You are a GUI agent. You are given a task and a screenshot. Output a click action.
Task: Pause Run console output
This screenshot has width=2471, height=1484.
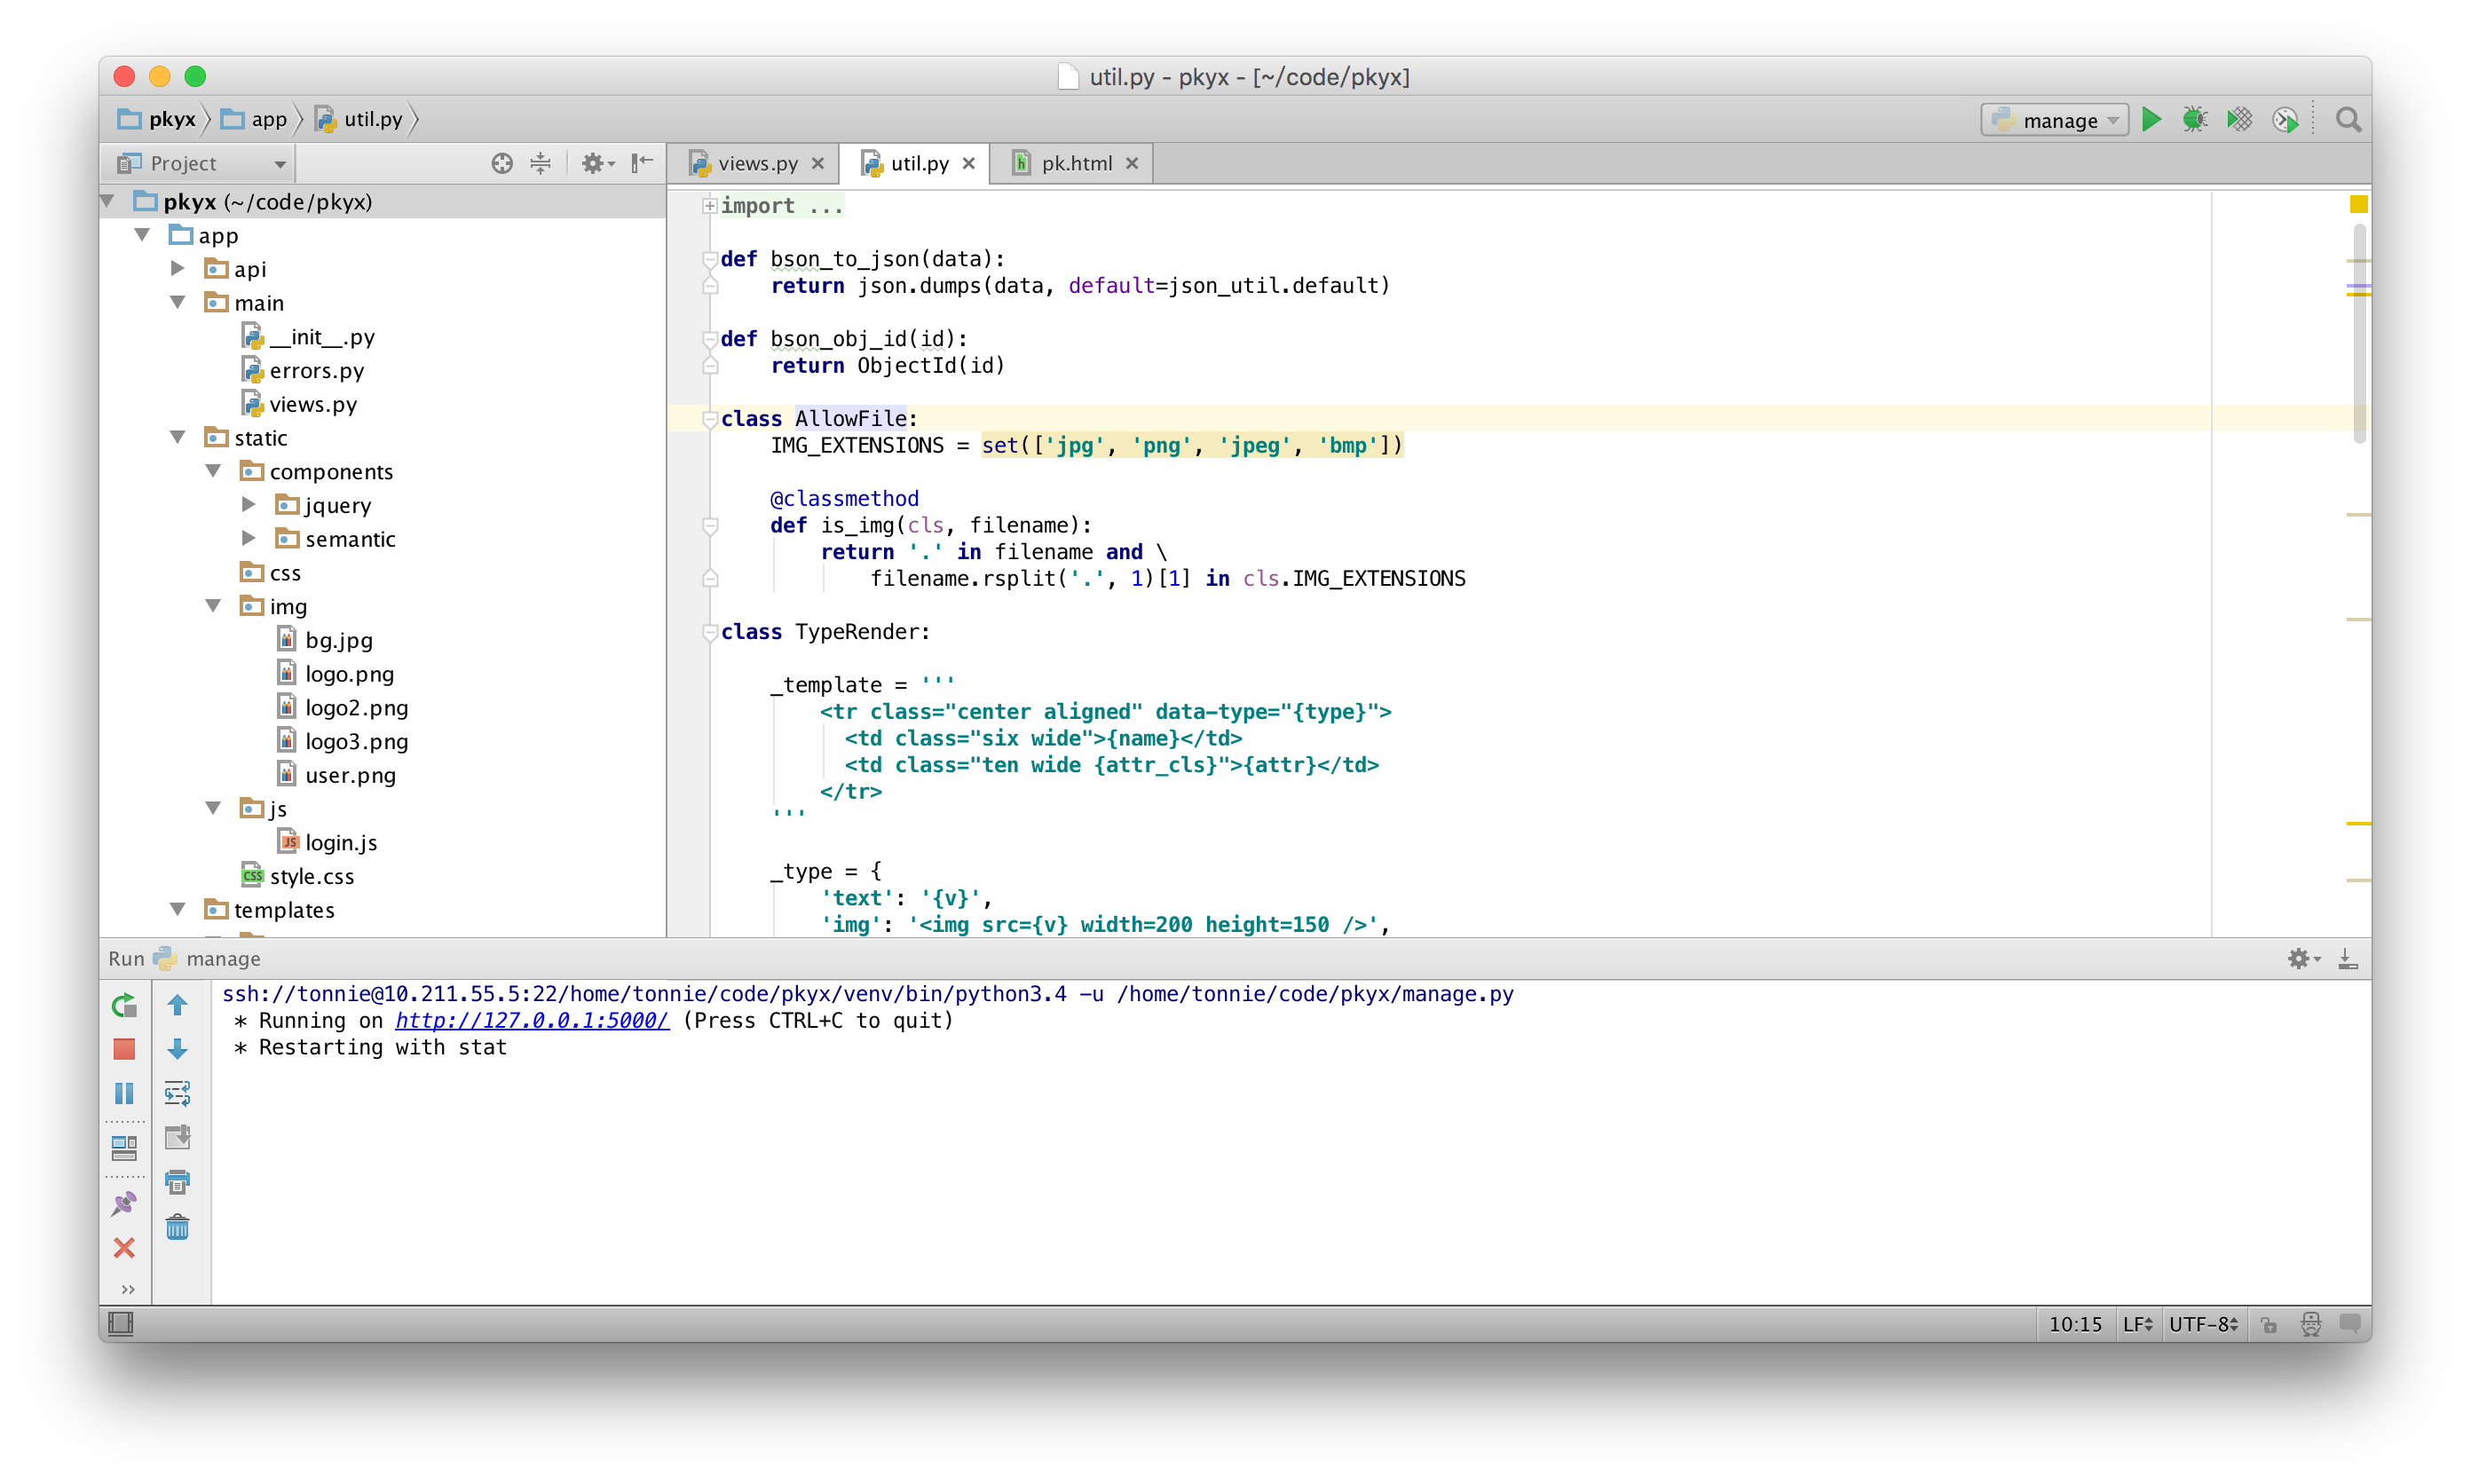(124, 1093)
